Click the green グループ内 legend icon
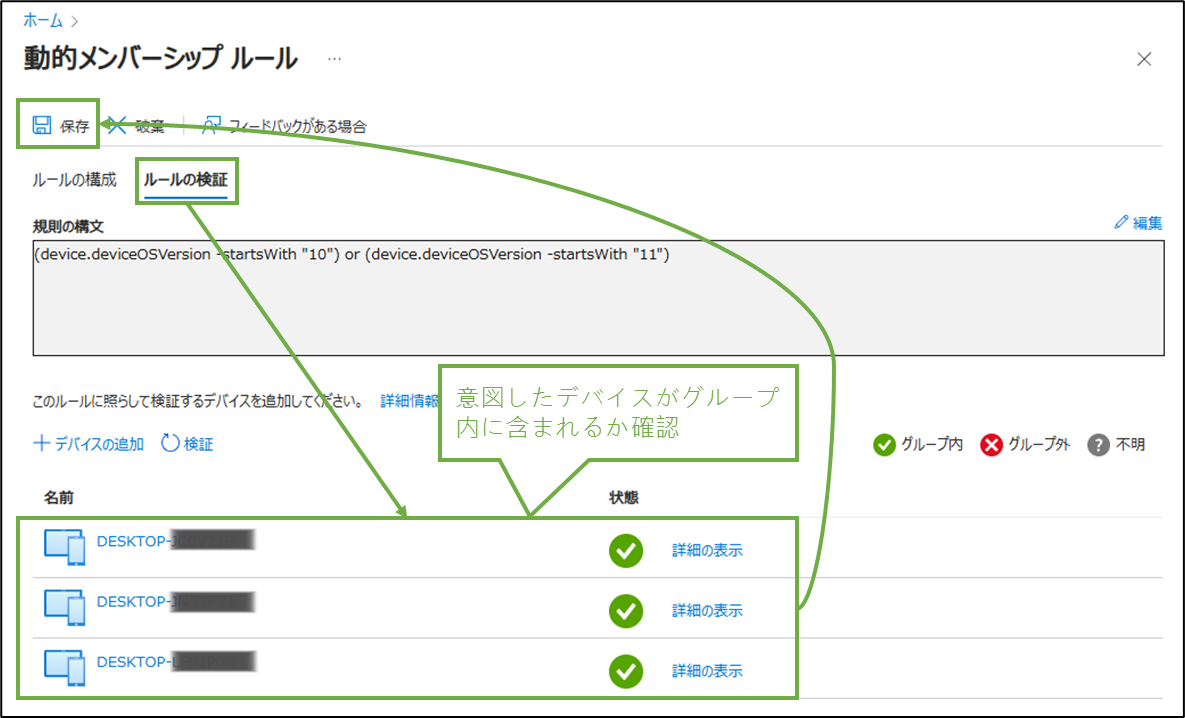 (884, 445)
